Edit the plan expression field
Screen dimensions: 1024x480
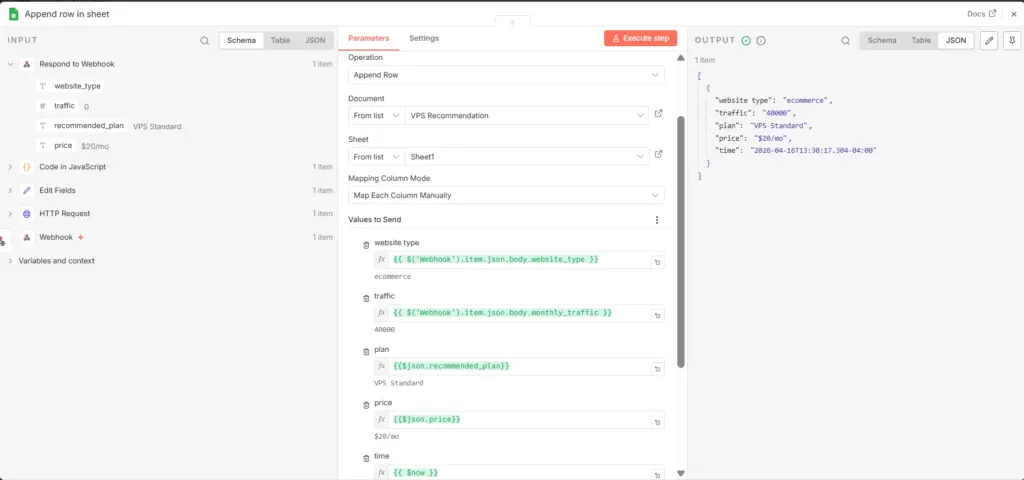tap(519, 366)
